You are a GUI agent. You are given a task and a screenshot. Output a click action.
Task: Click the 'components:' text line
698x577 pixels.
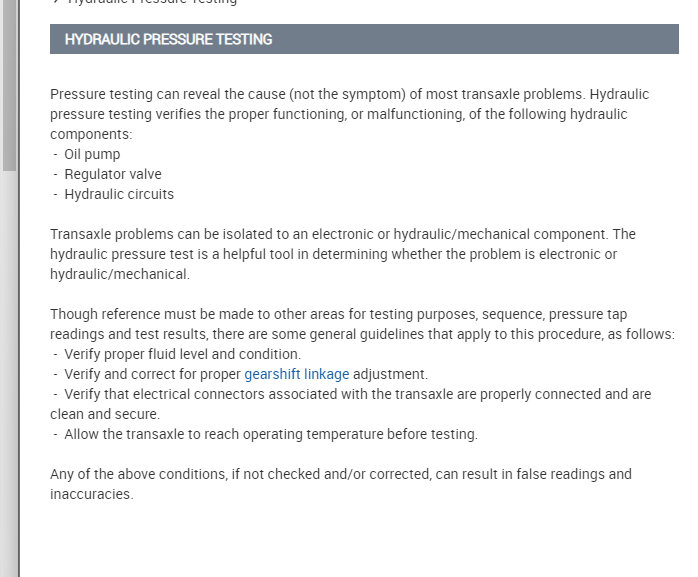coord(90,134)
